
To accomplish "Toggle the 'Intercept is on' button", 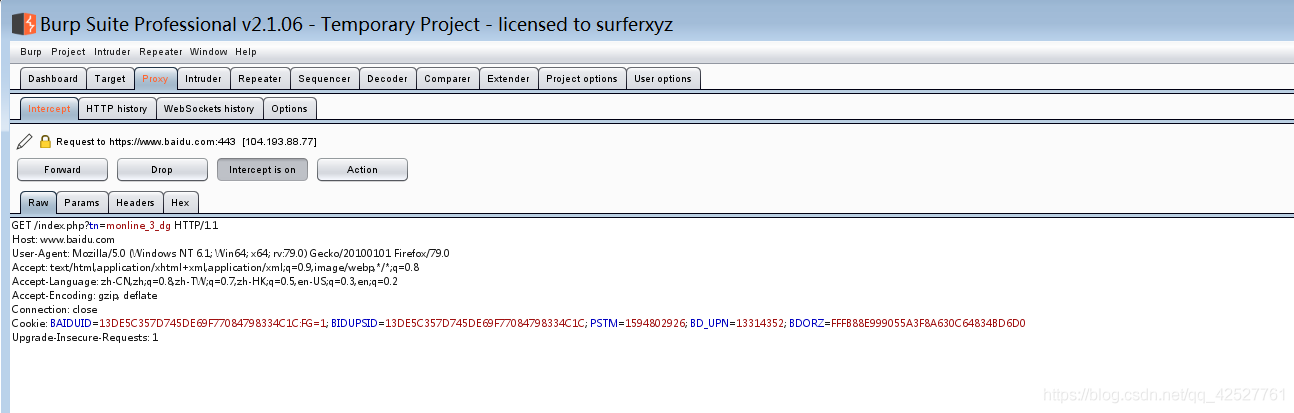I will pos(262,170).
